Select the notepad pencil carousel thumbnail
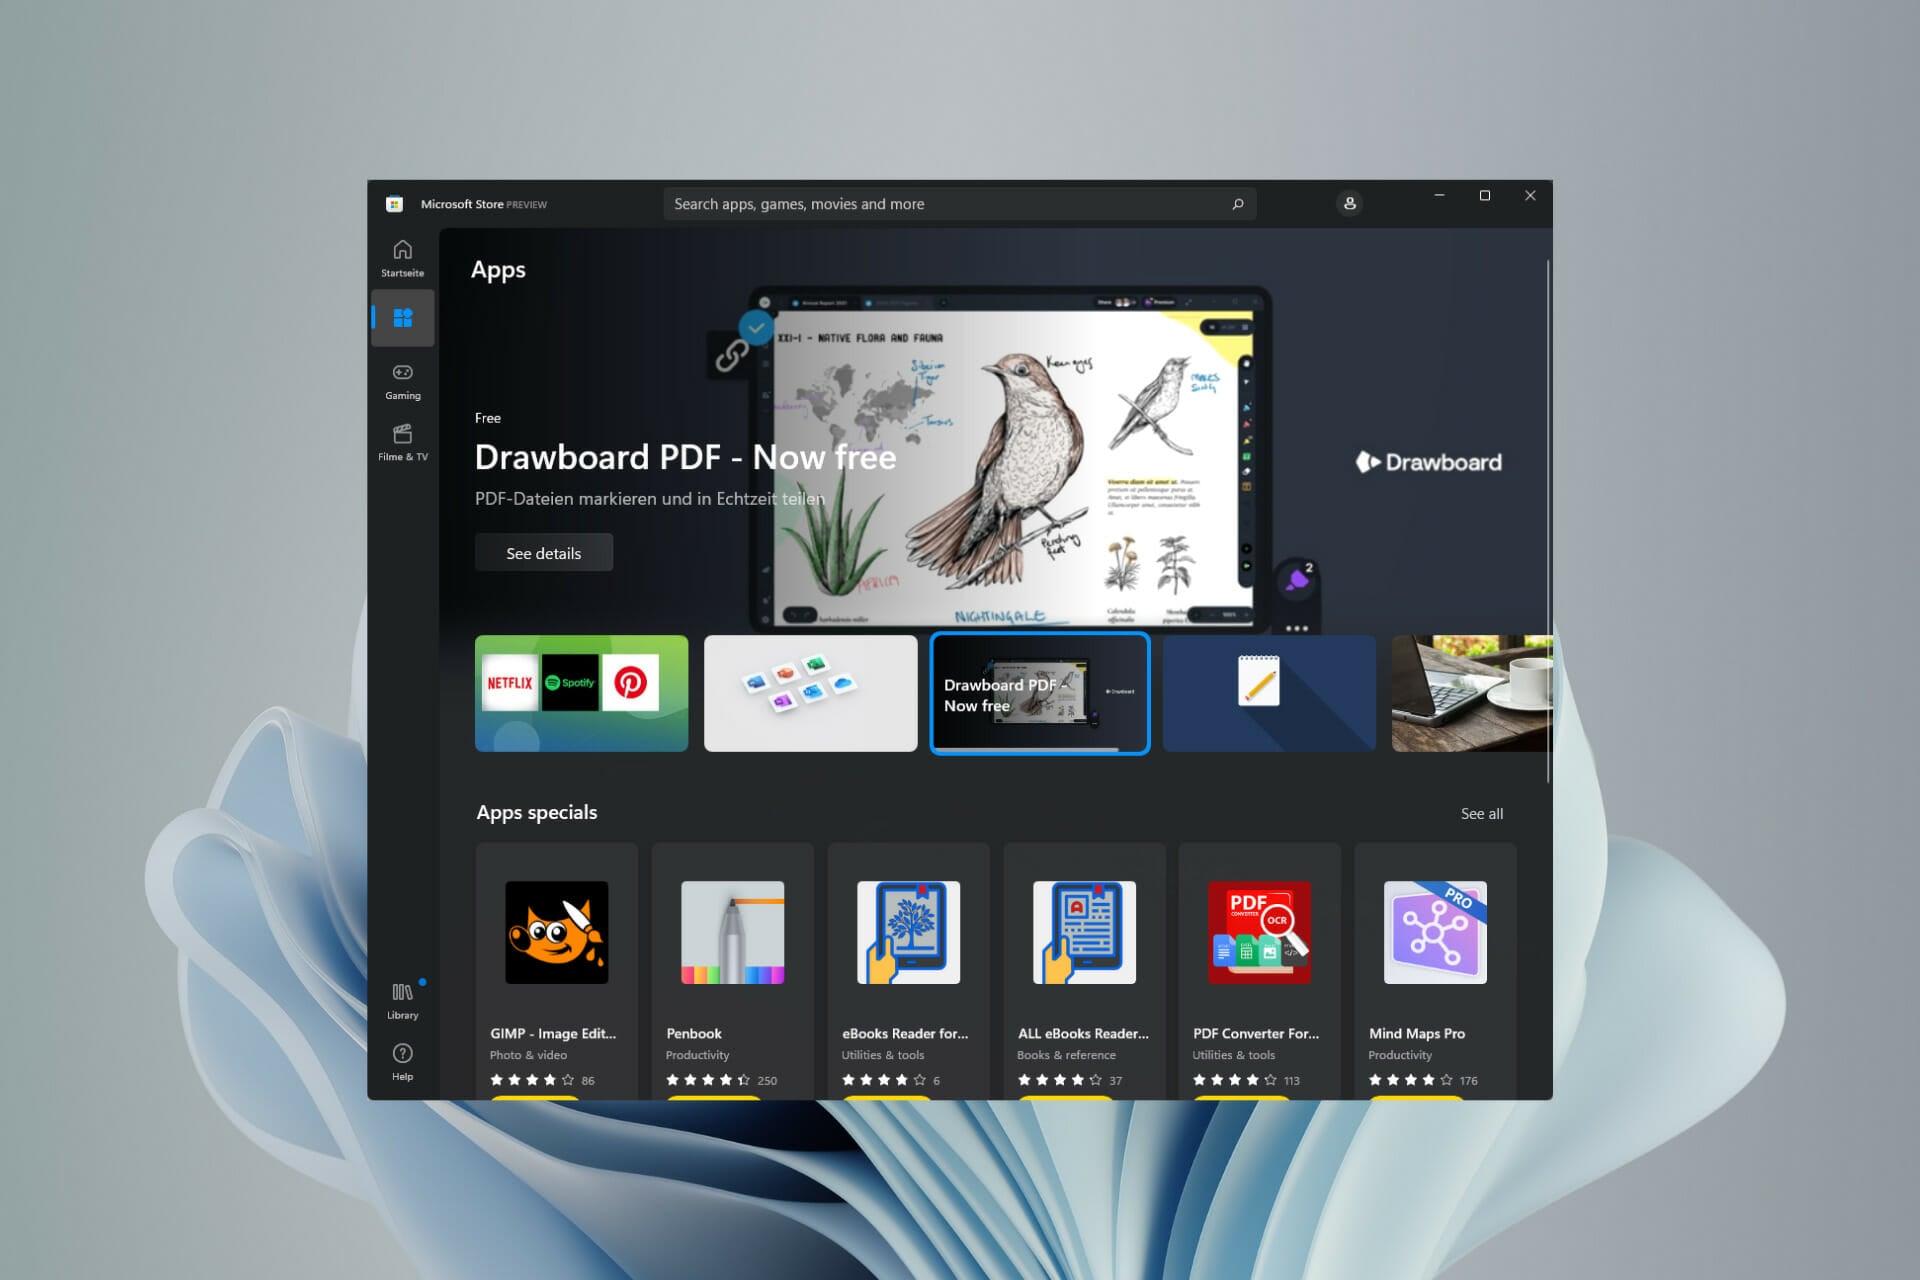The image size is (1920, 1280). click(x=1268, y=693)
